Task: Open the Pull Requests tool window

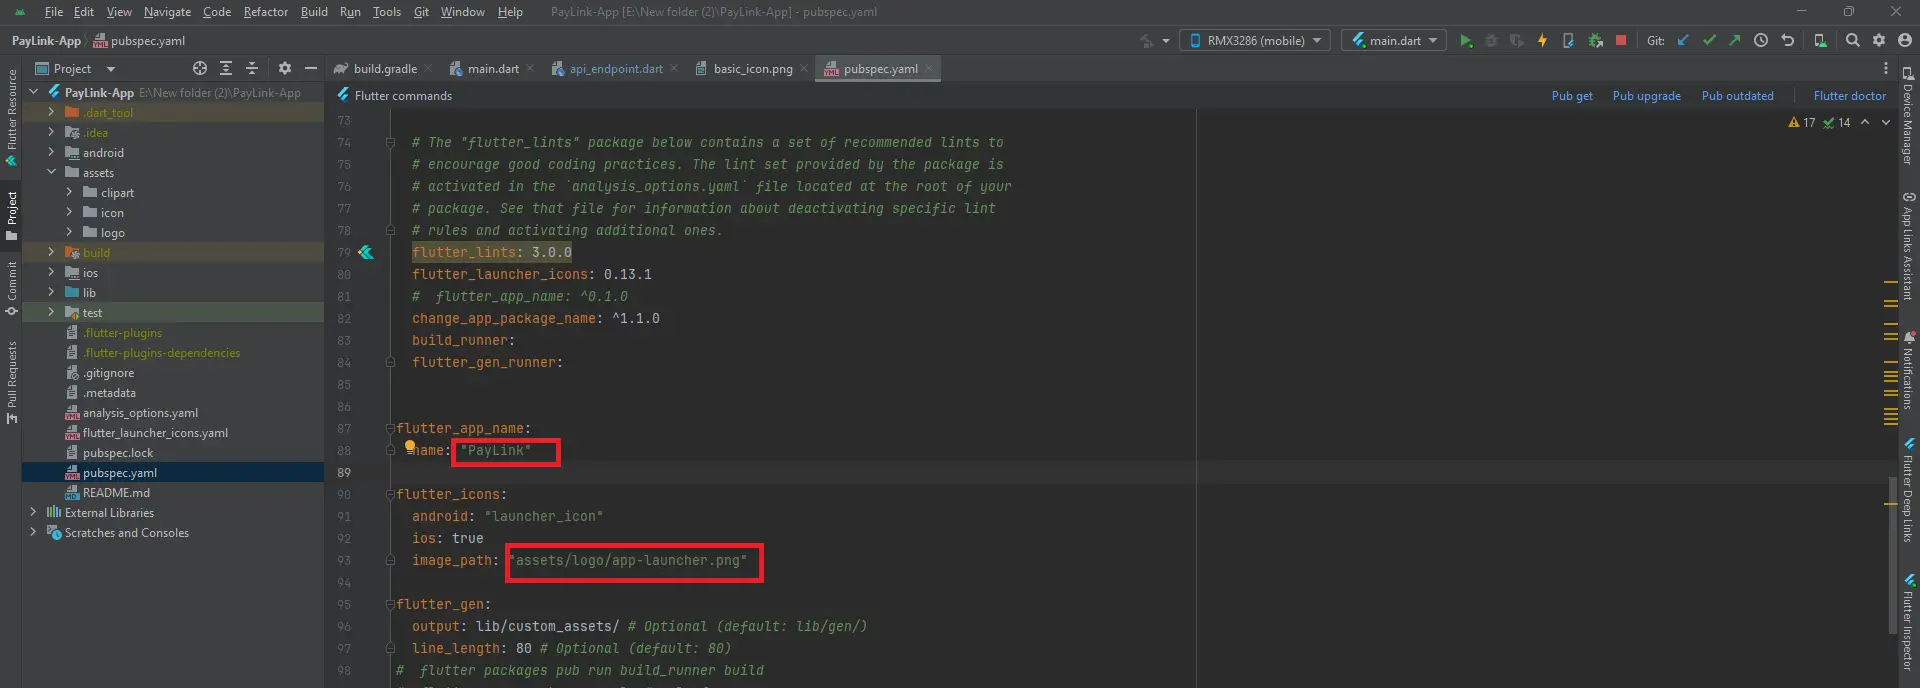Action: (x=12, y=383)
